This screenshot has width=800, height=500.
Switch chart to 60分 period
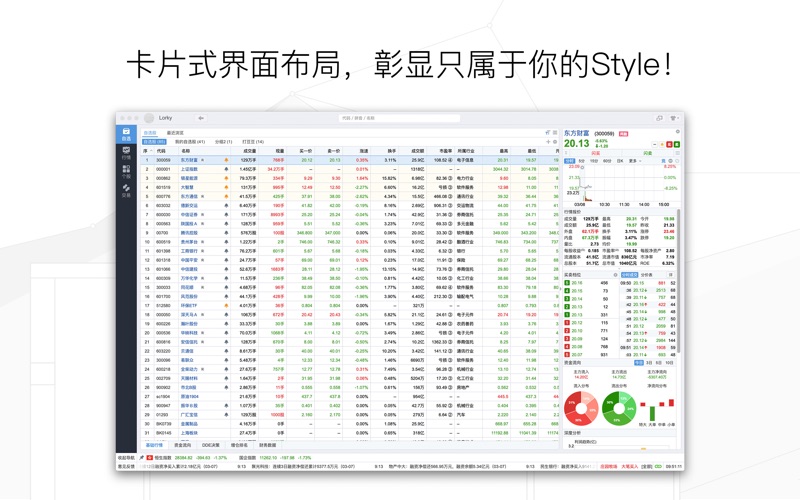point(607,161)
